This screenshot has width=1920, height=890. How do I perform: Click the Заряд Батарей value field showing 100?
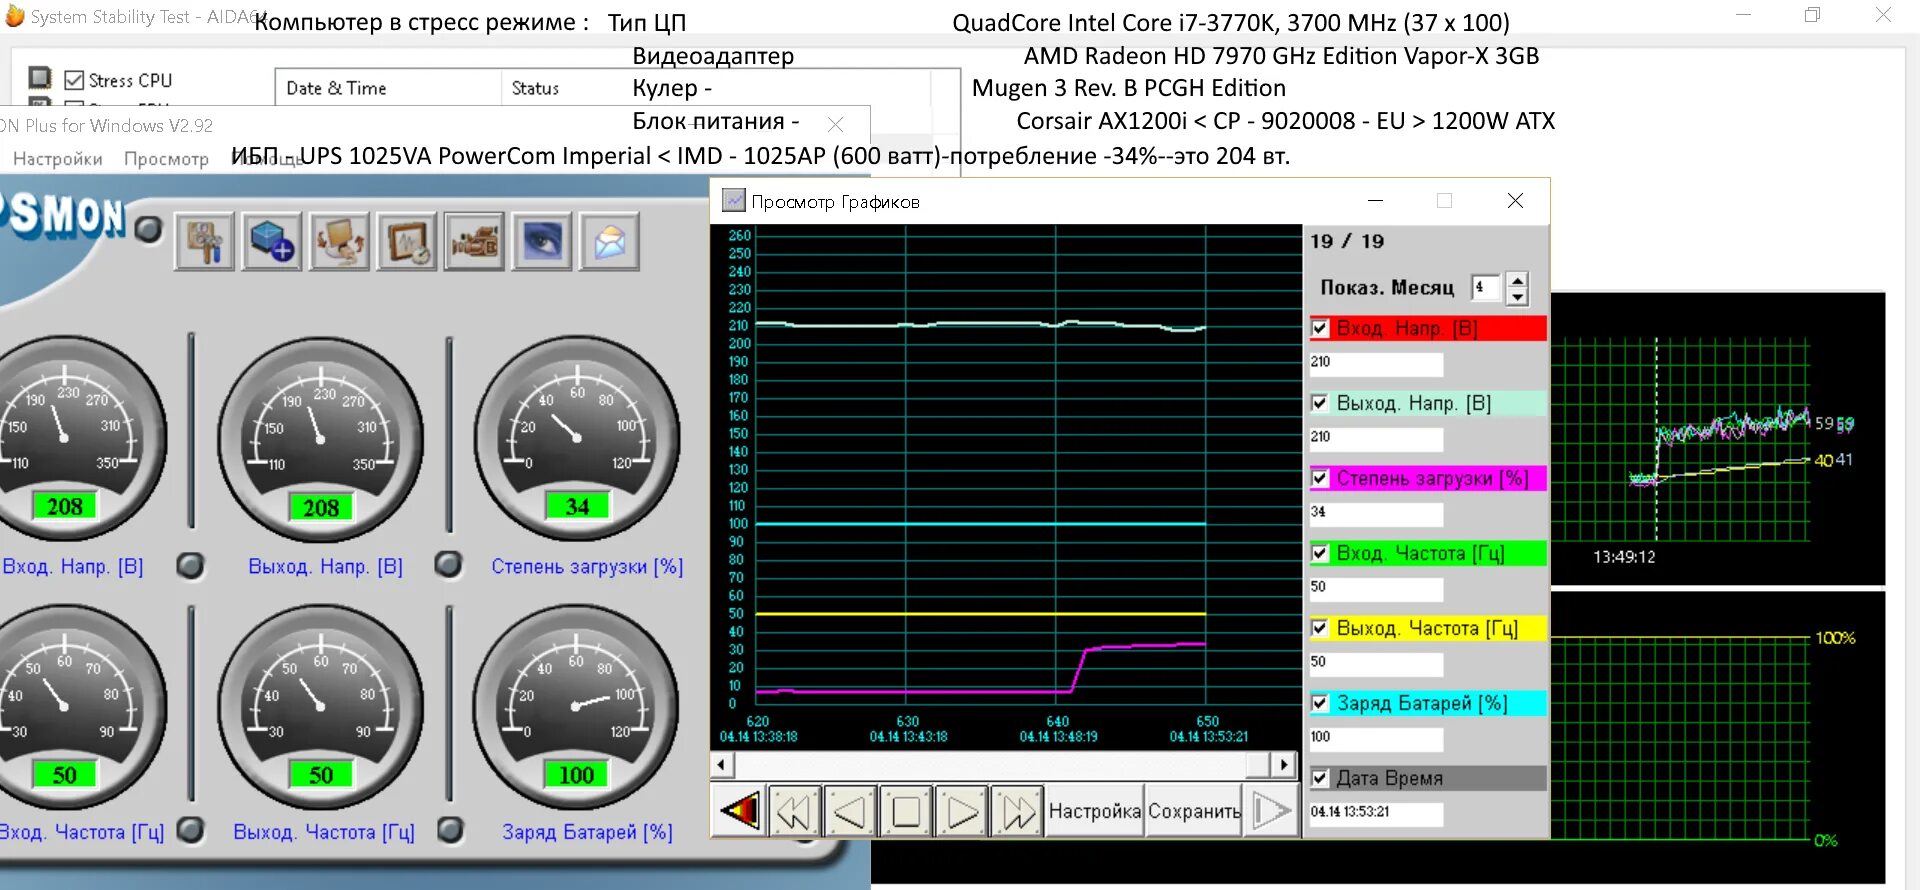(x=1376, y=738)
